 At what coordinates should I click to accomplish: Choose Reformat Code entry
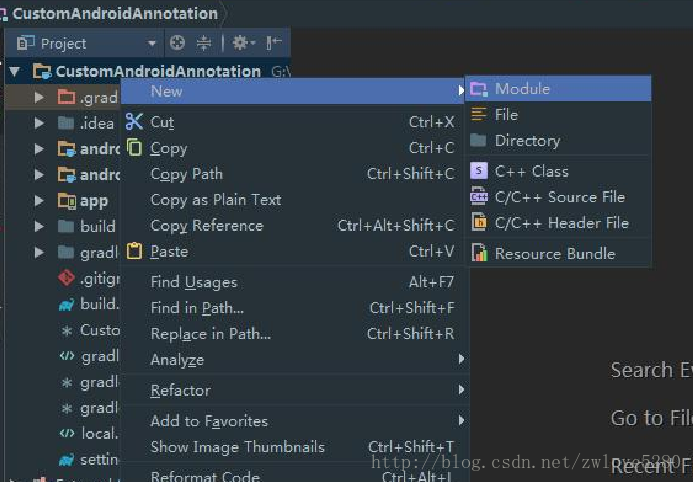tap(293, 476)
